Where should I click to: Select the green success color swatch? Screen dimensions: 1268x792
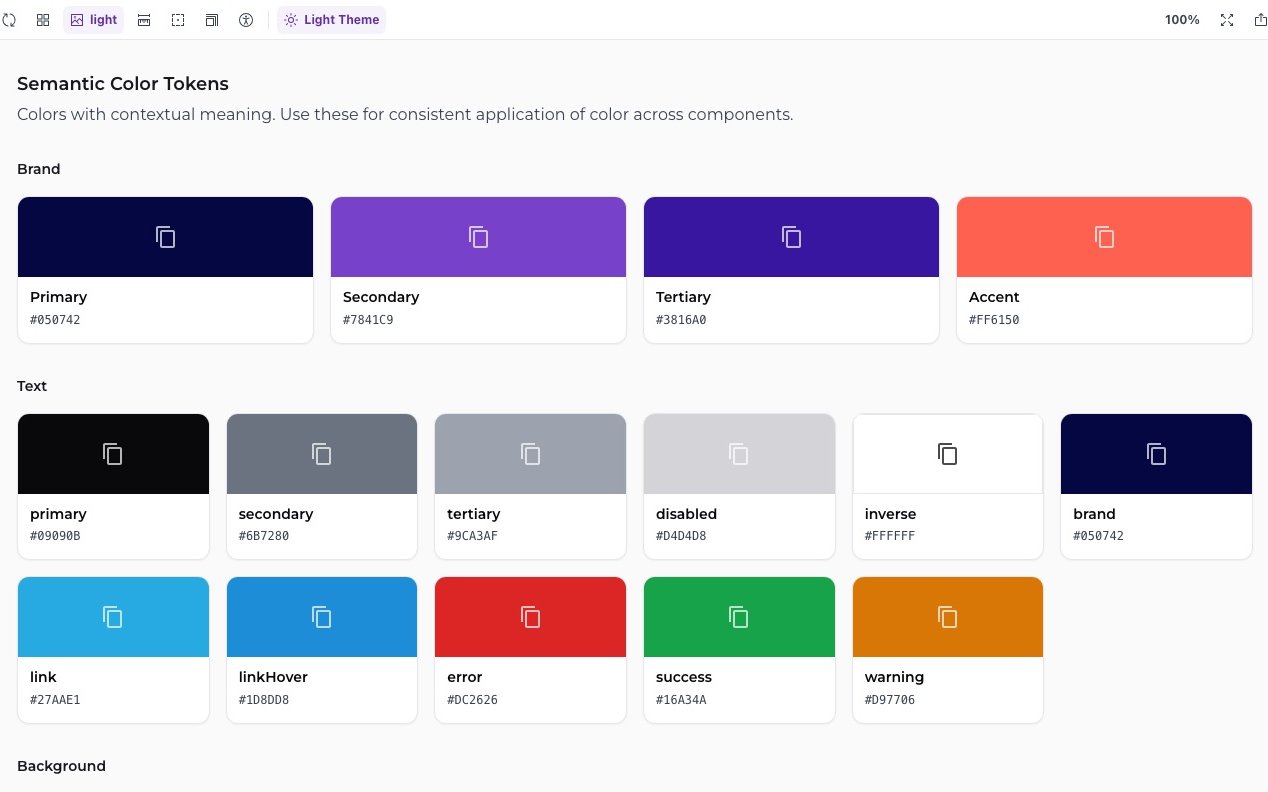coord(739,617)
